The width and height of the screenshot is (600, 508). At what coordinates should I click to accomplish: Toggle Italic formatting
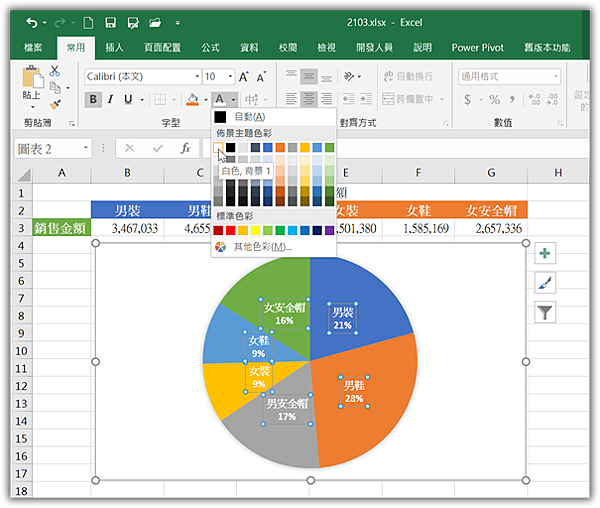click(x=110, y=99)
